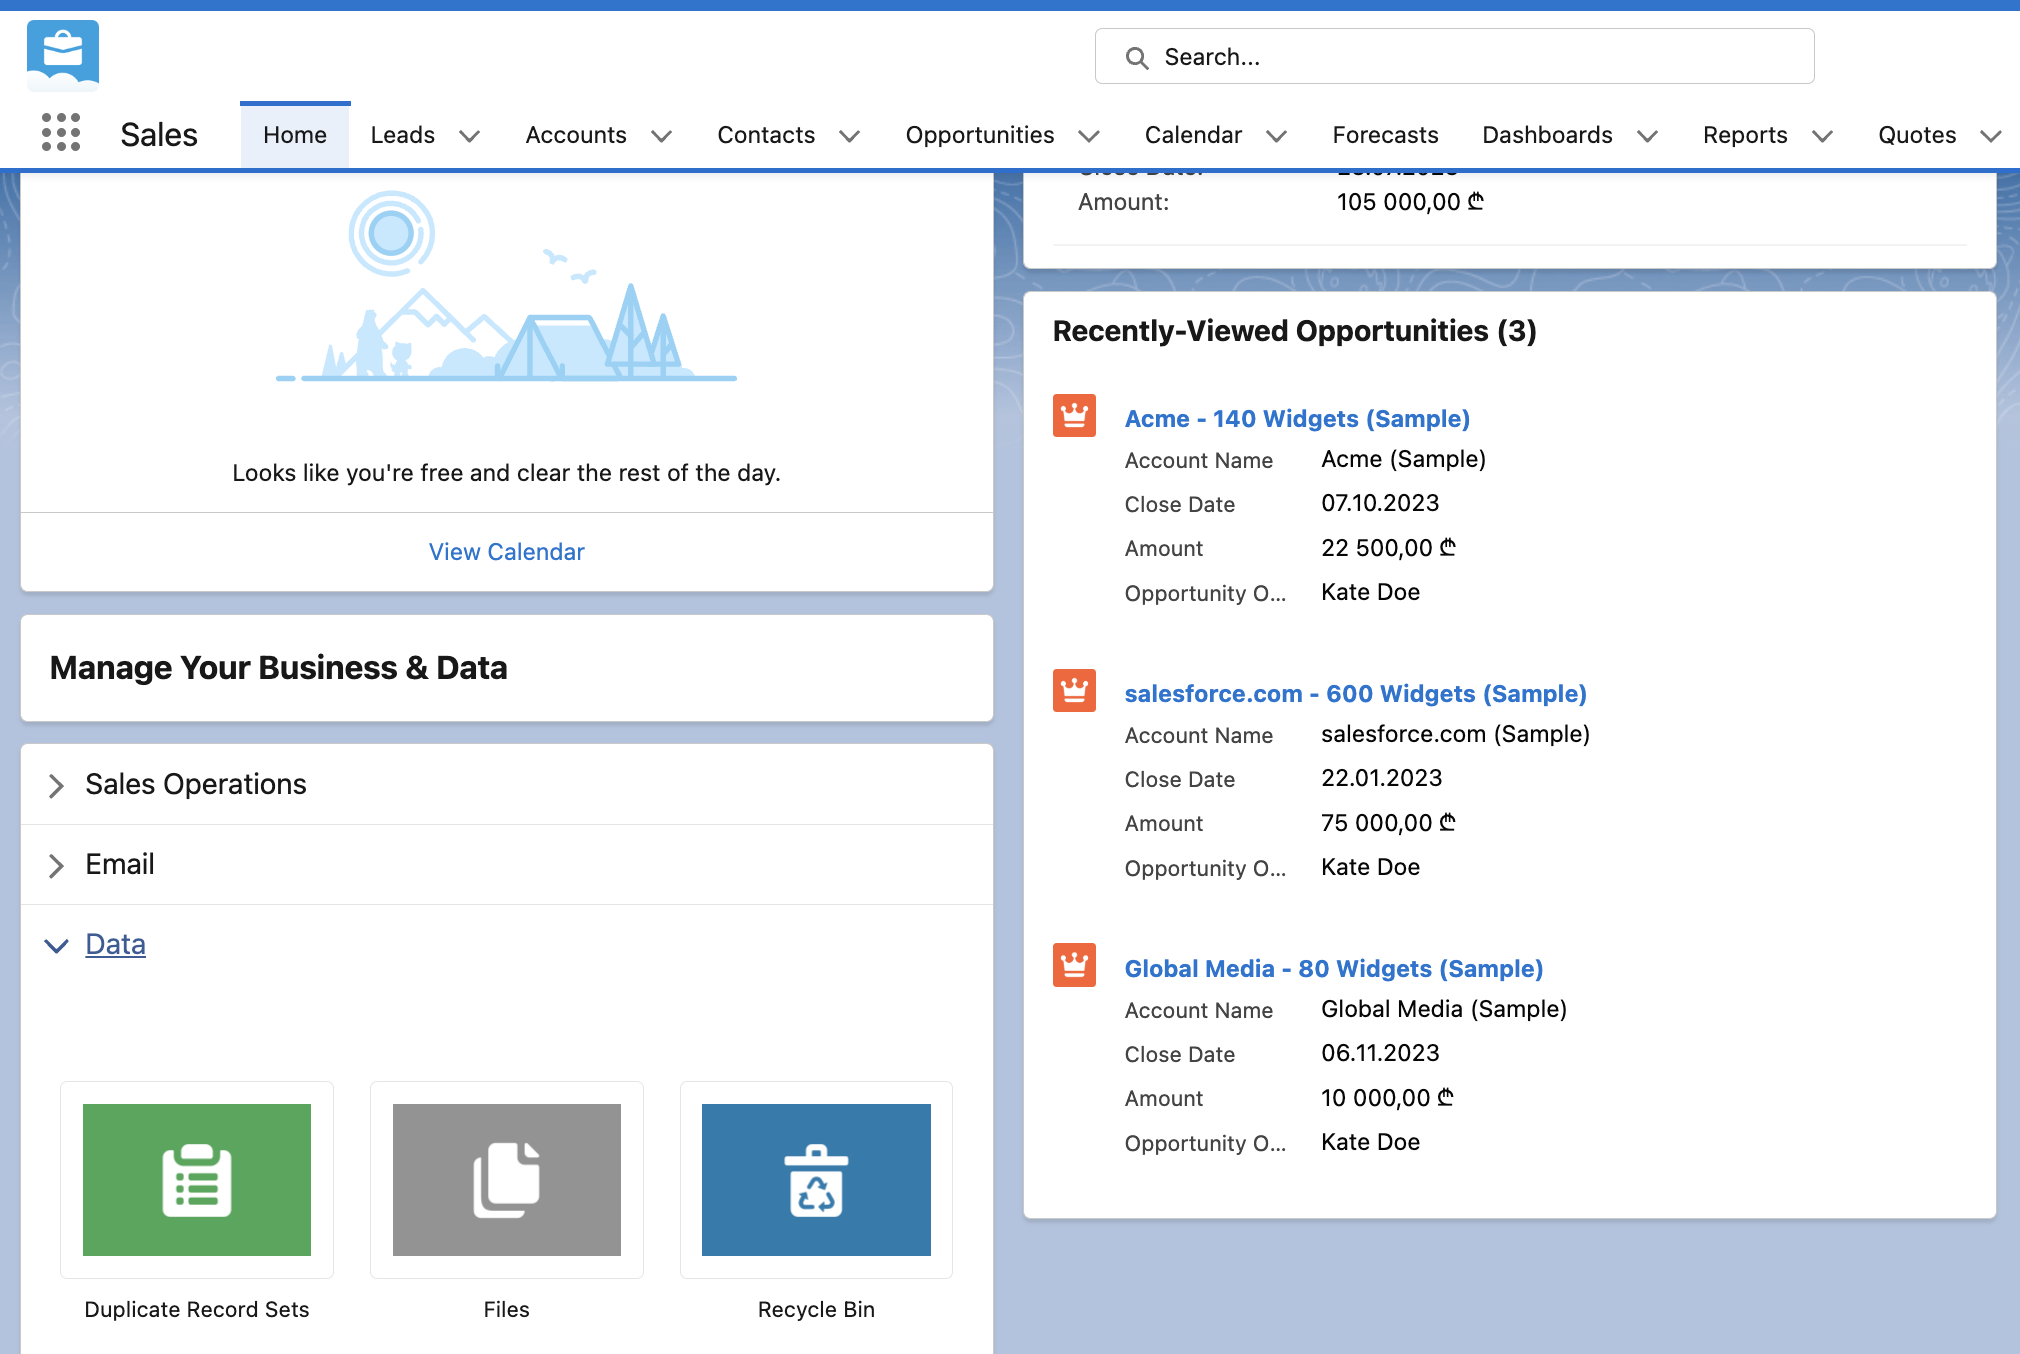Expand Accounts tab dropdown arrow

(x=661, y=136)
